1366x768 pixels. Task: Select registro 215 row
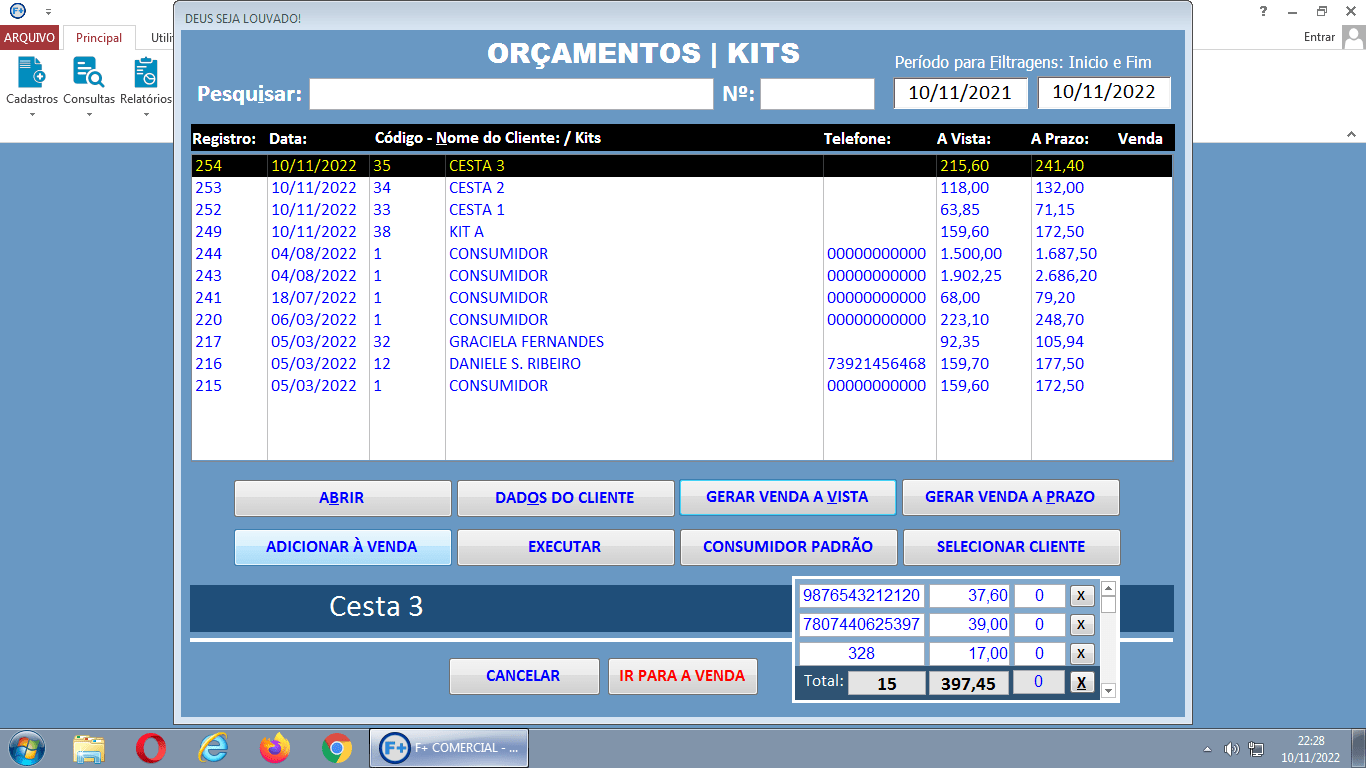click(x=681, y=386)
